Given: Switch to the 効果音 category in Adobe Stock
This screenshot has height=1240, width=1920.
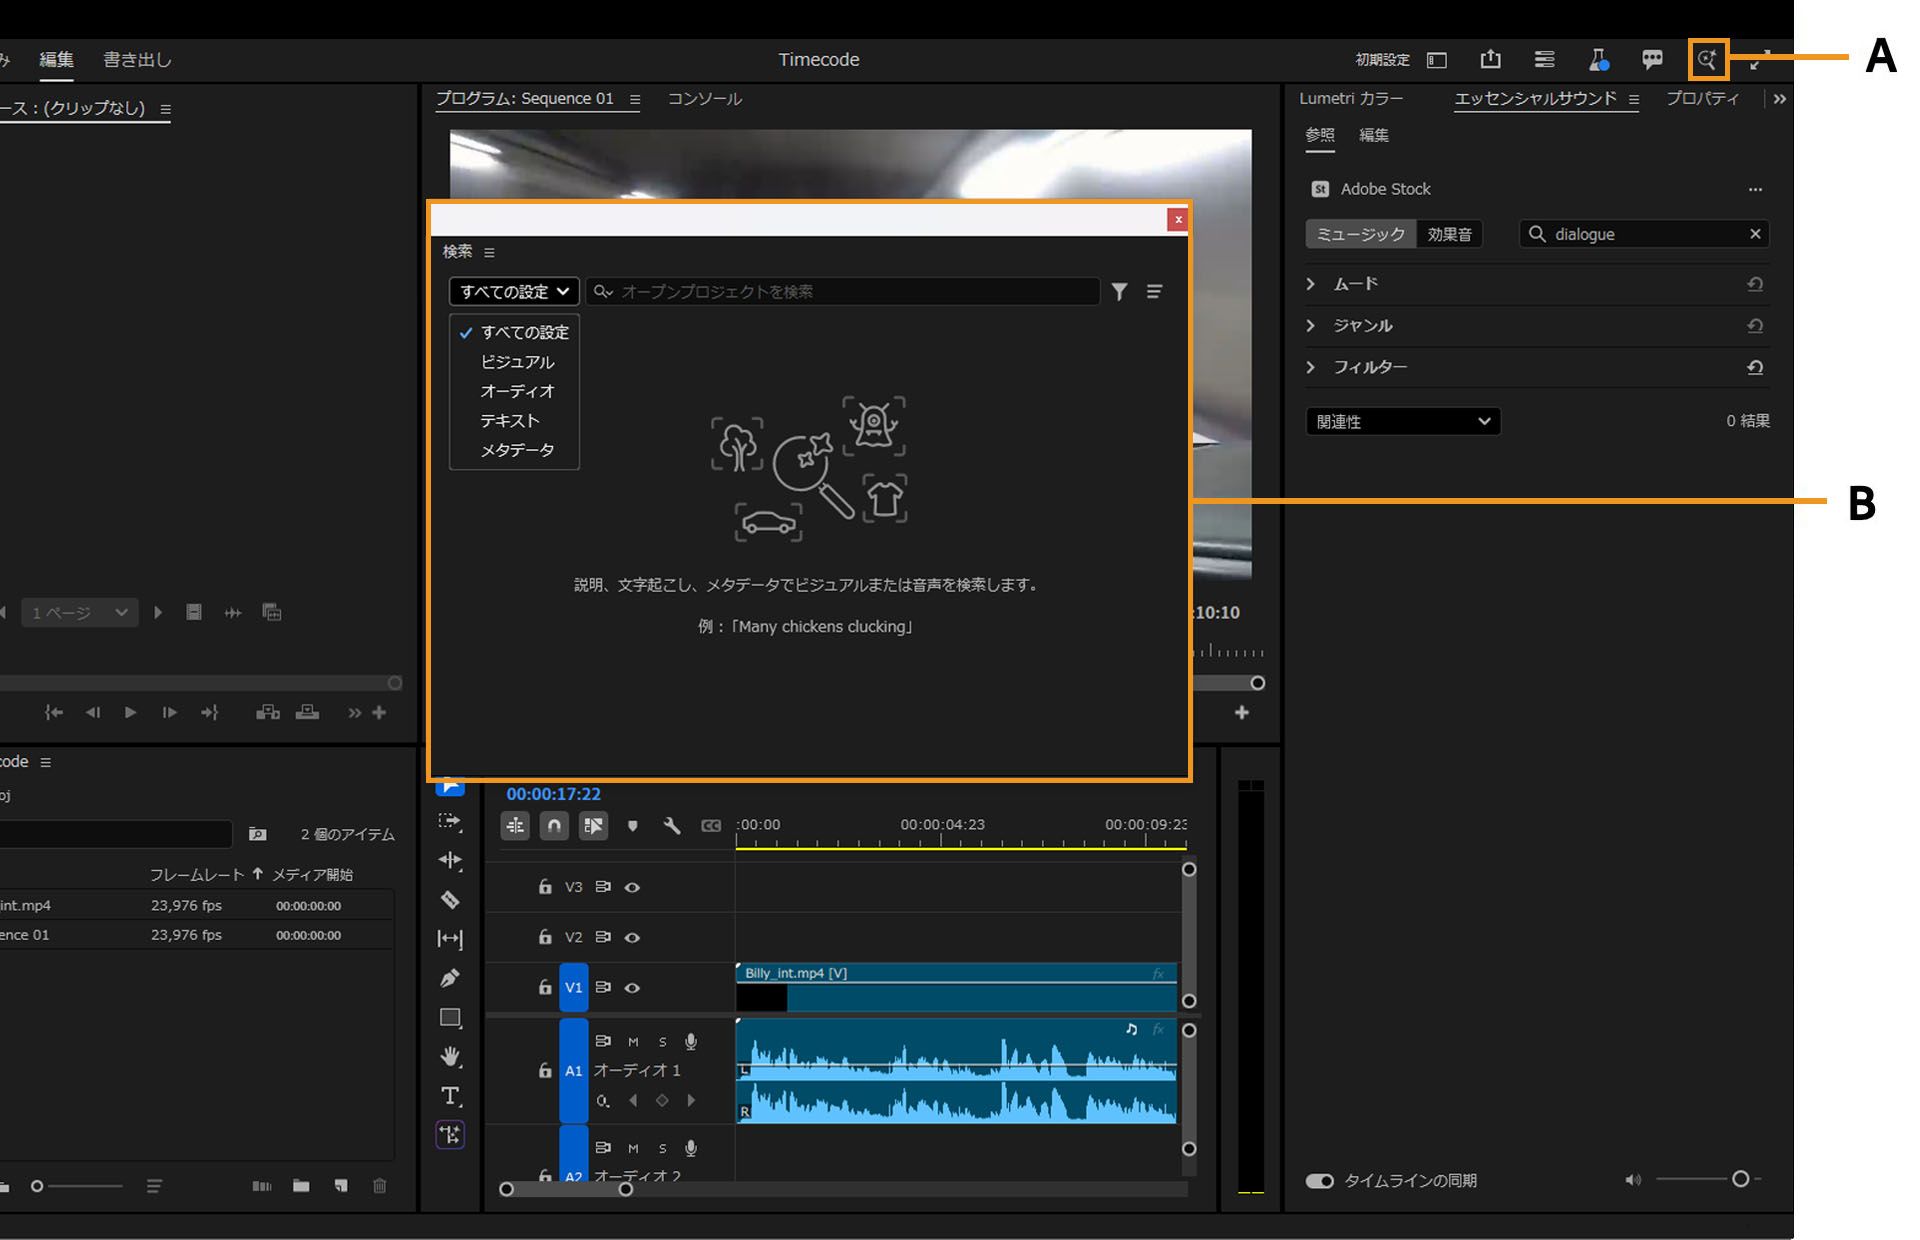Looking at the screenshot, I should pyautogui.click(x=1449, y=233).
